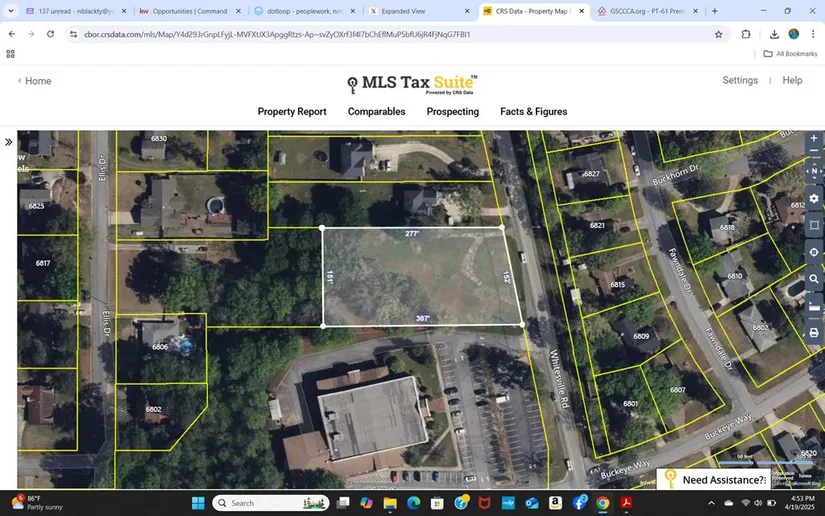
Task: Open the Property Report tab
Action: pos(292,112)
